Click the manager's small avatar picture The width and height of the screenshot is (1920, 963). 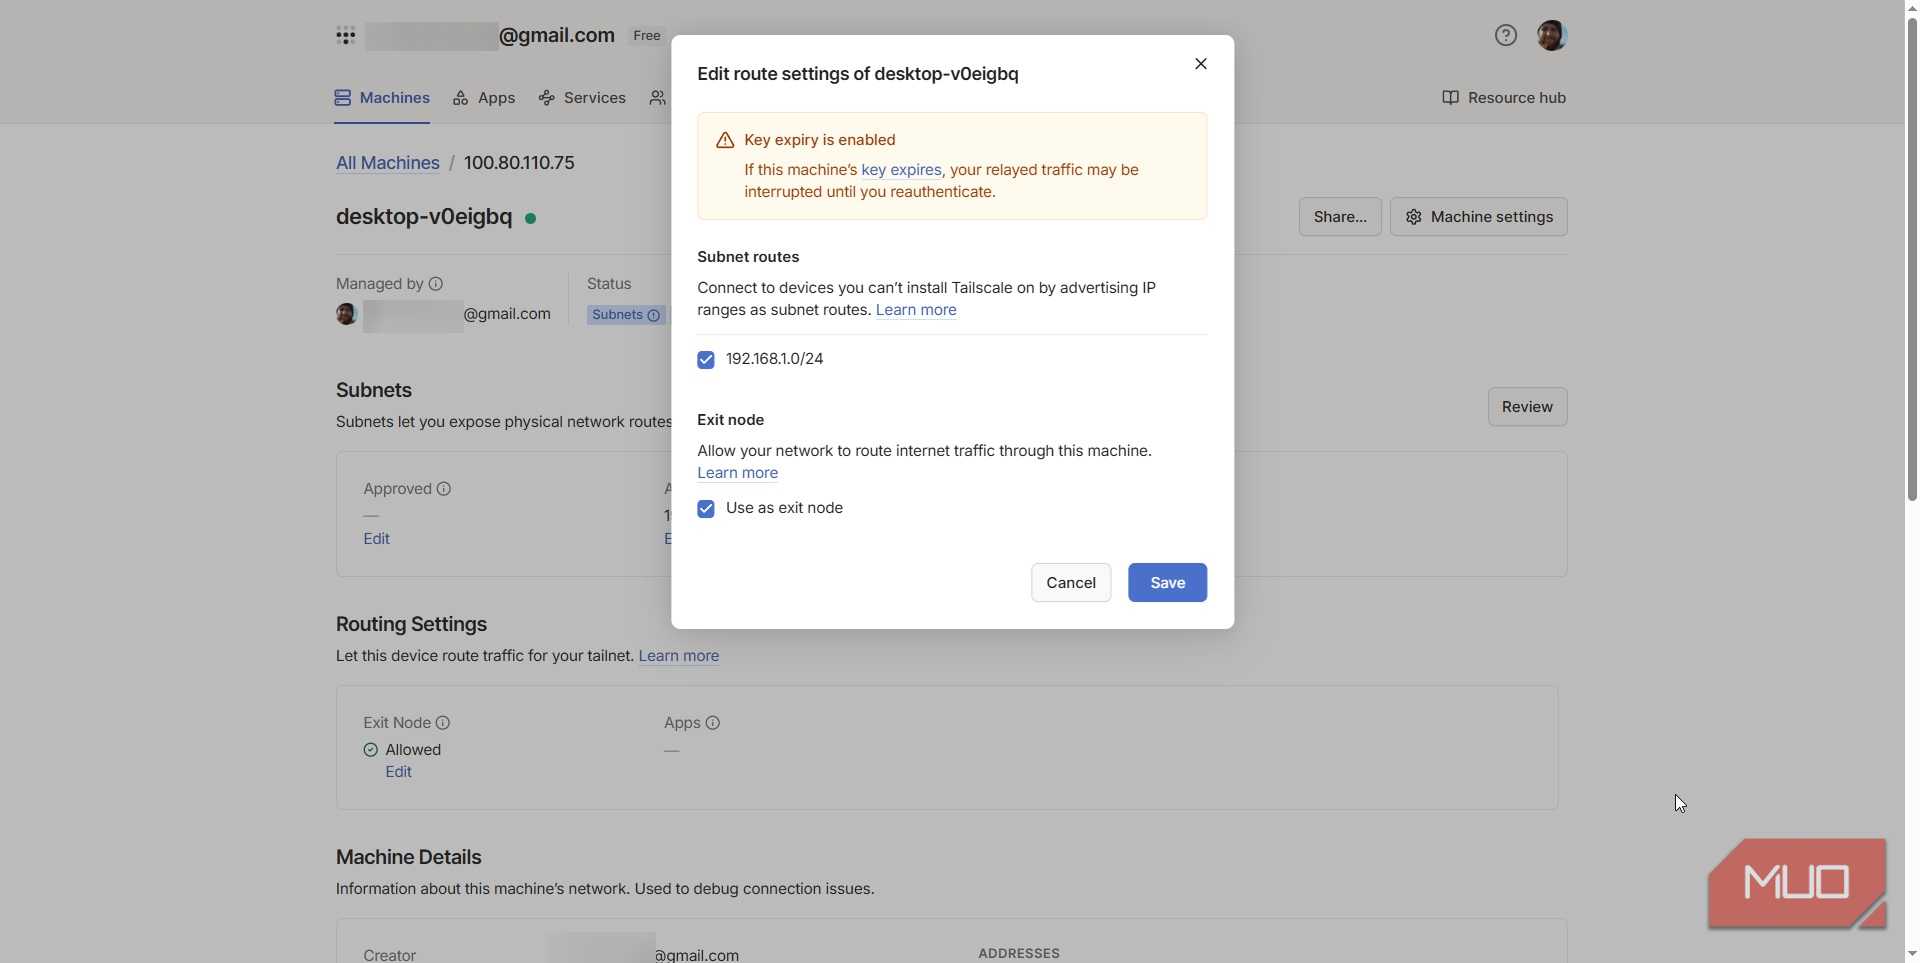click(x=346, y=314)
